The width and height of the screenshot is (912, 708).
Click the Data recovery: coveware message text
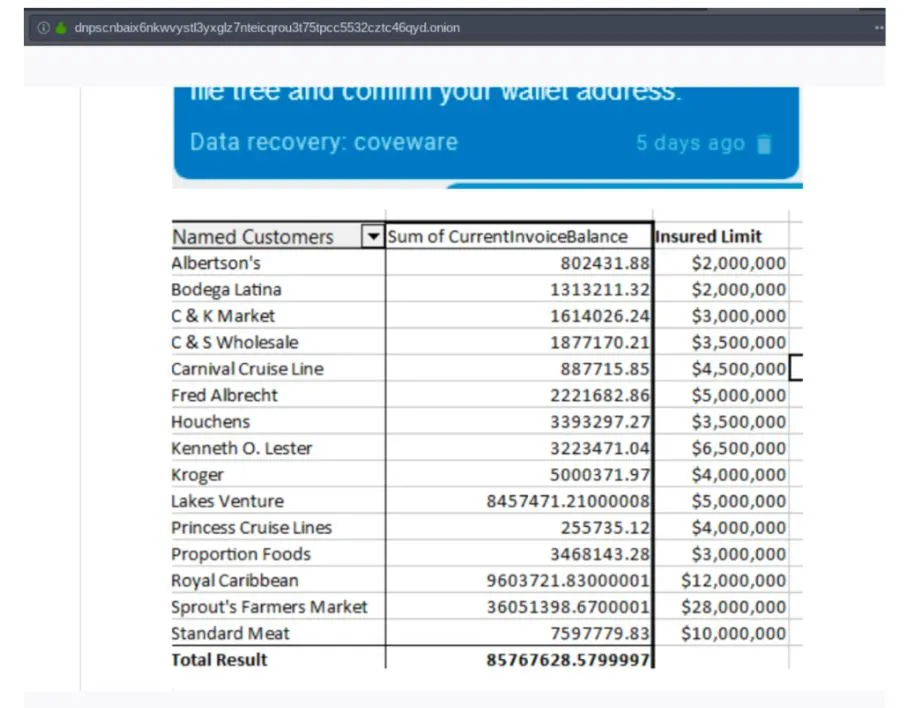click(x=324, y=143)
